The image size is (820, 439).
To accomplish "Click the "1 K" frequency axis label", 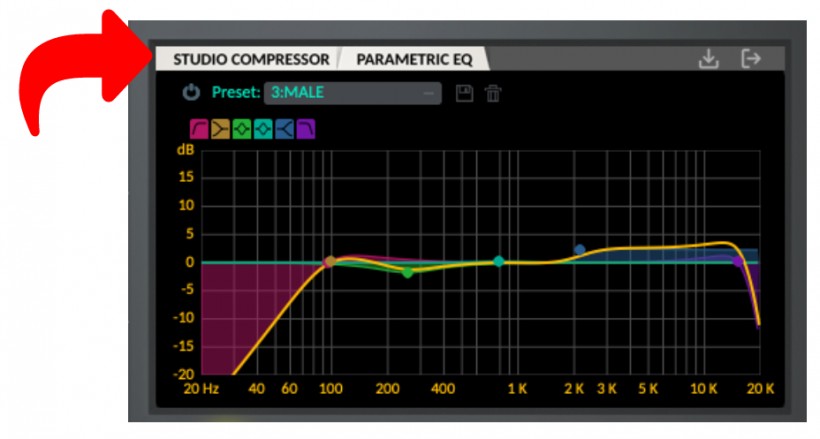I will click(517, 388).
